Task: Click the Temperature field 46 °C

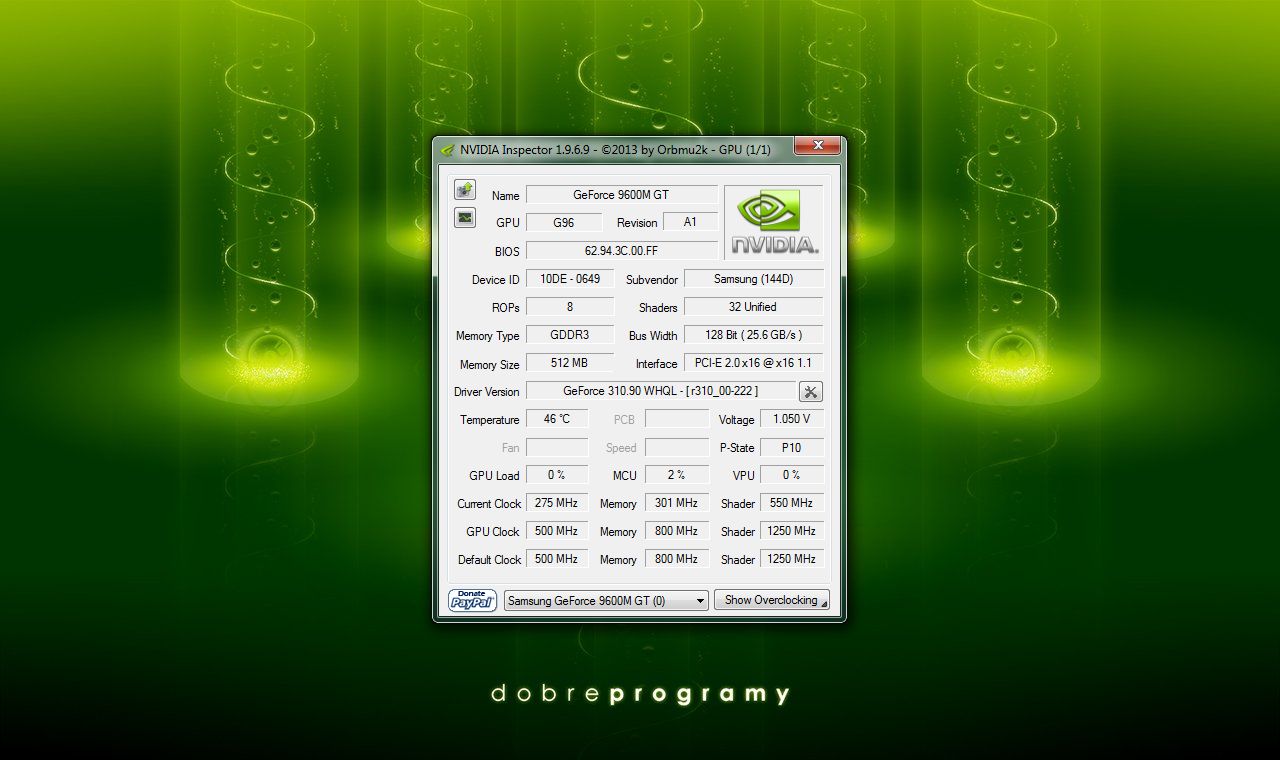Action: (x=557, y=419)
